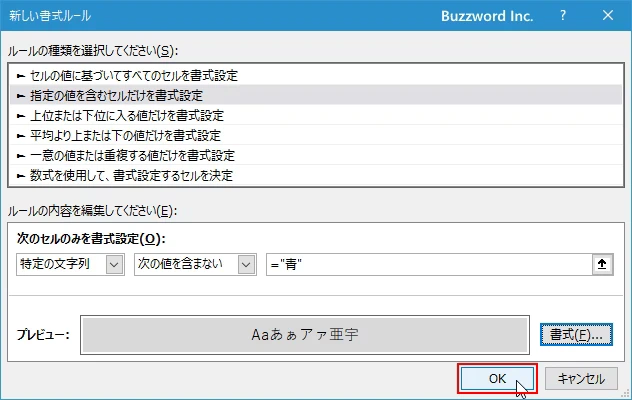Click the ルールの内容を編集してください(E): label

(92, 211)
